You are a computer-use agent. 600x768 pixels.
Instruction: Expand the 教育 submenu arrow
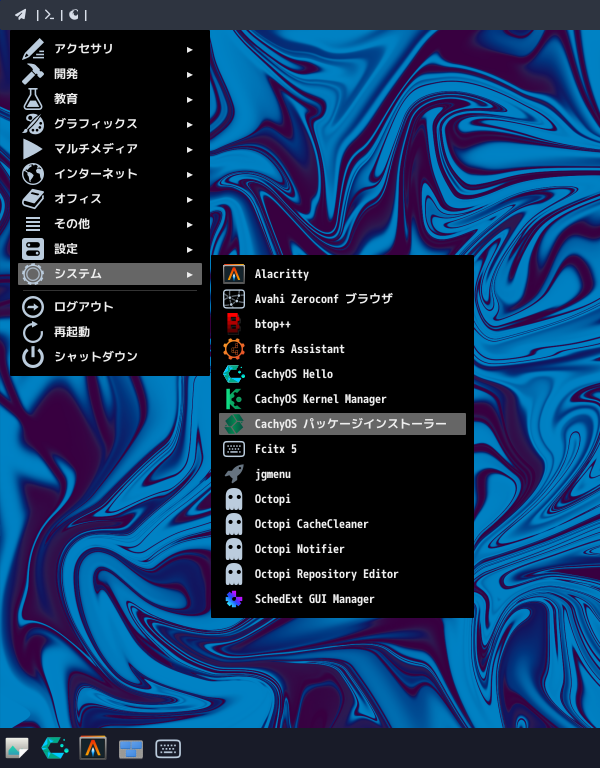click(x=190, y=99)
